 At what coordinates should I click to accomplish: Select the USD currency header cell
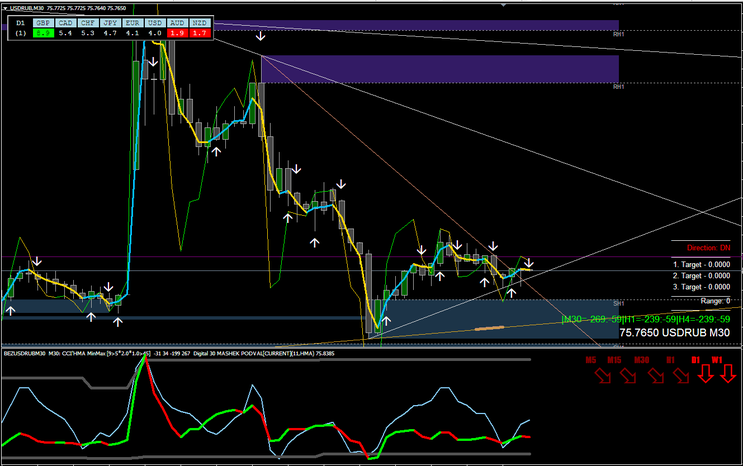pos(154,23)
